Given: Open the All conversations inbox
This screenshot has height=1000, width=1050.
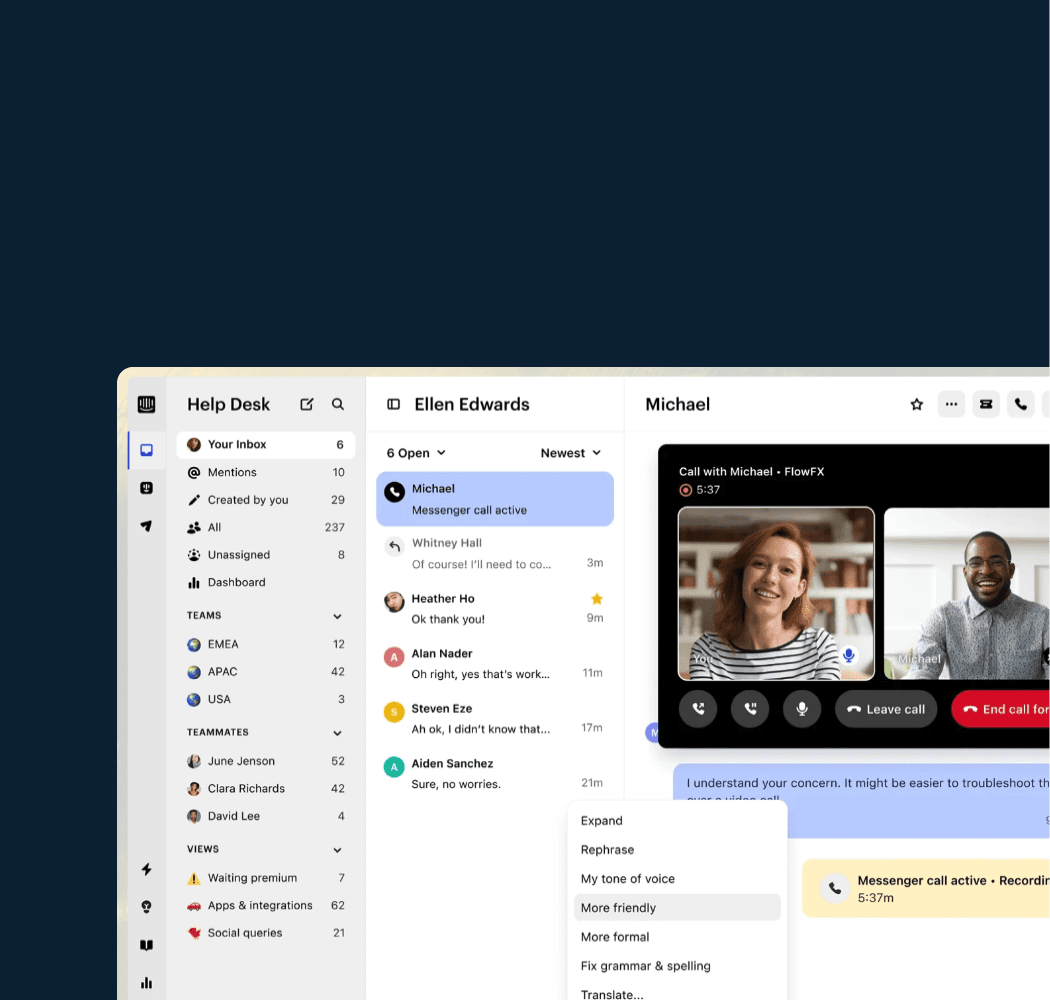Looking at the screenshot, I should (265, 527).
